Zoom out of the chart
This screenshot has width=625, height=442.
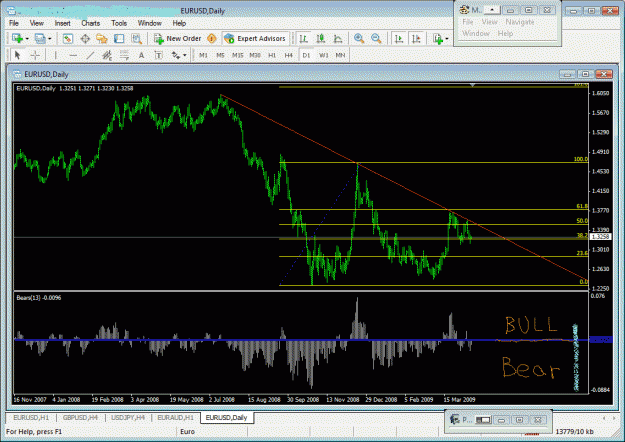[x=376, y=39]
